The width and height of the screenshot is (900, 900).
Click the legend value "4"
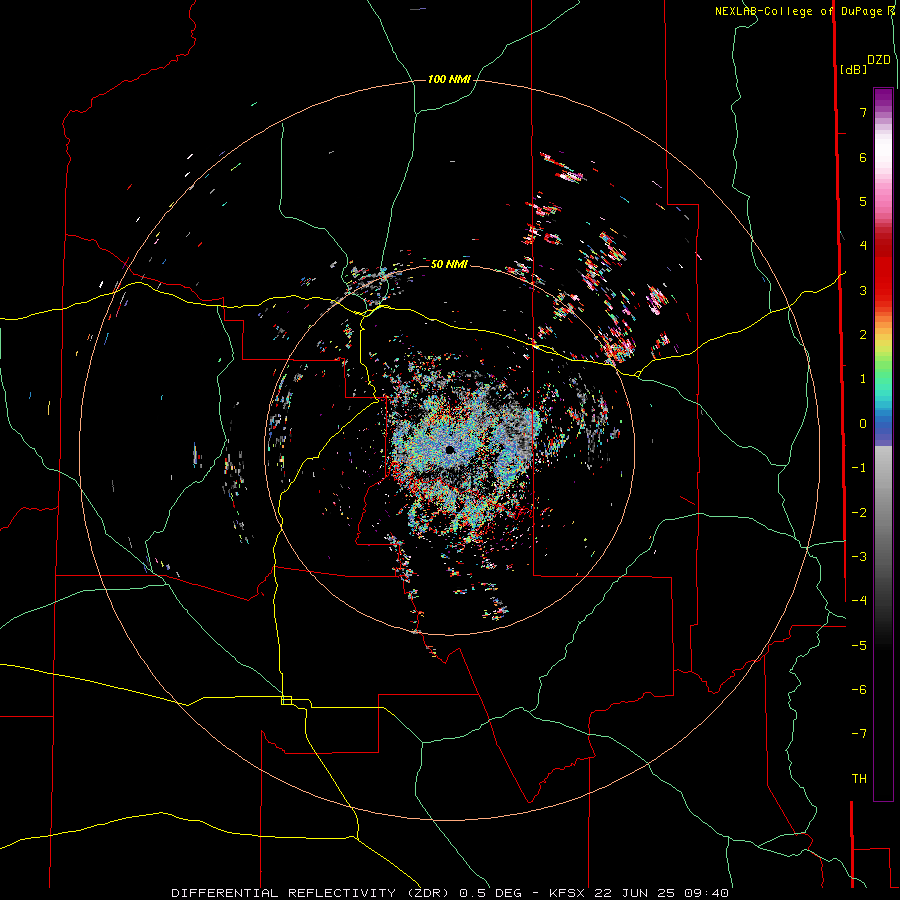863,246
